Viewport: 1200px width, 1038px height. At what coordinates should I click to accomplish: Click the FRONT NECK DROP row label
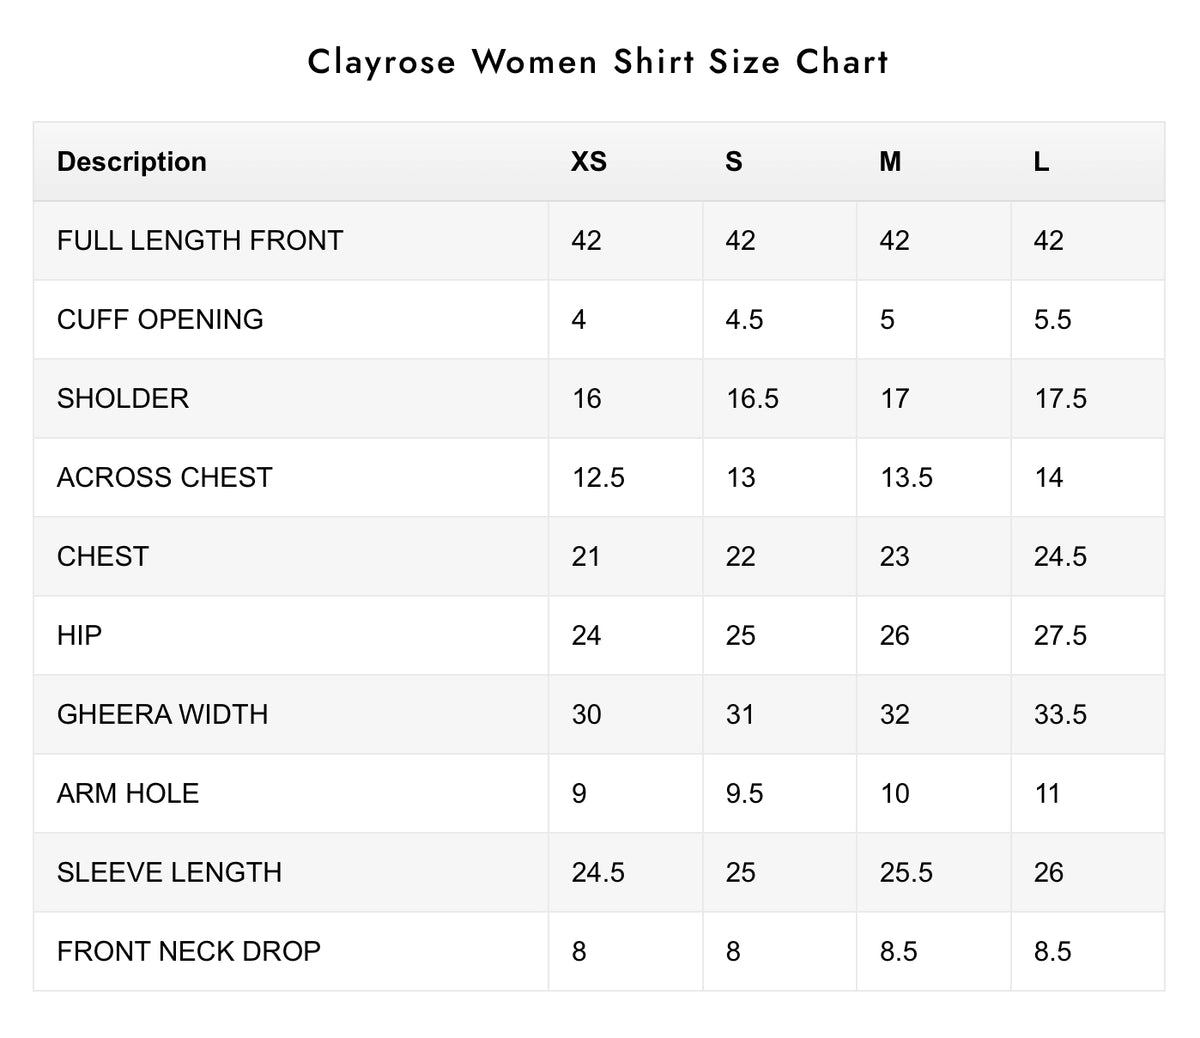pos(189,951)
